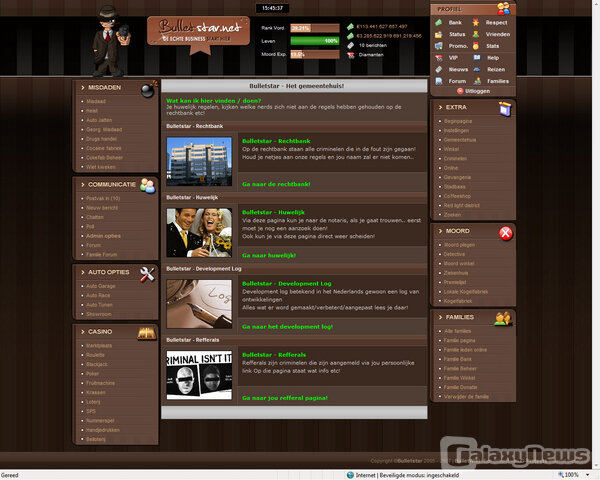Screen dimensions: 600x480
Task: Open Familie Bank in the Families menu
Action: click(458, 359)
